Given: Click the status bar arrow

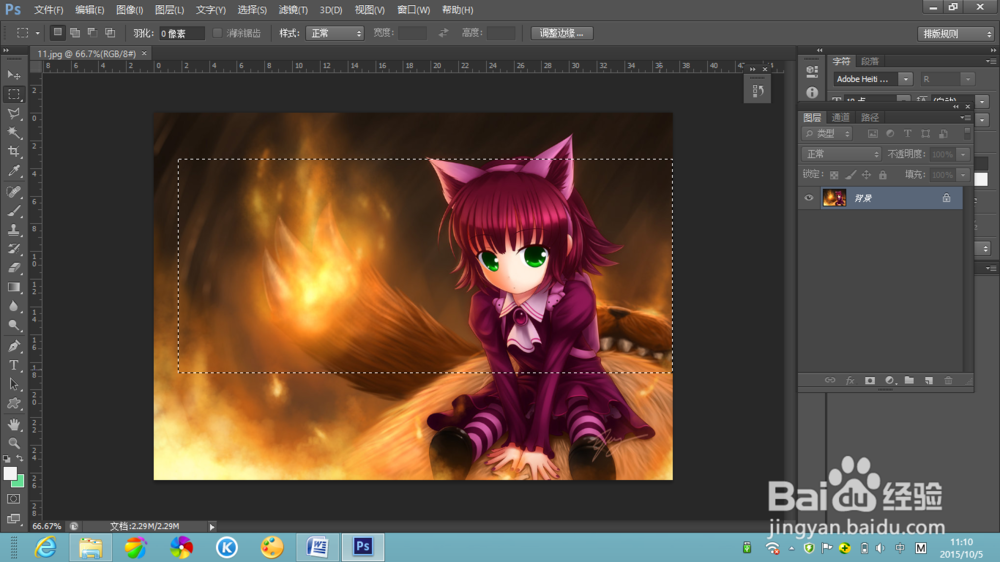Looking at the screenshot, I should coord(212,526).
